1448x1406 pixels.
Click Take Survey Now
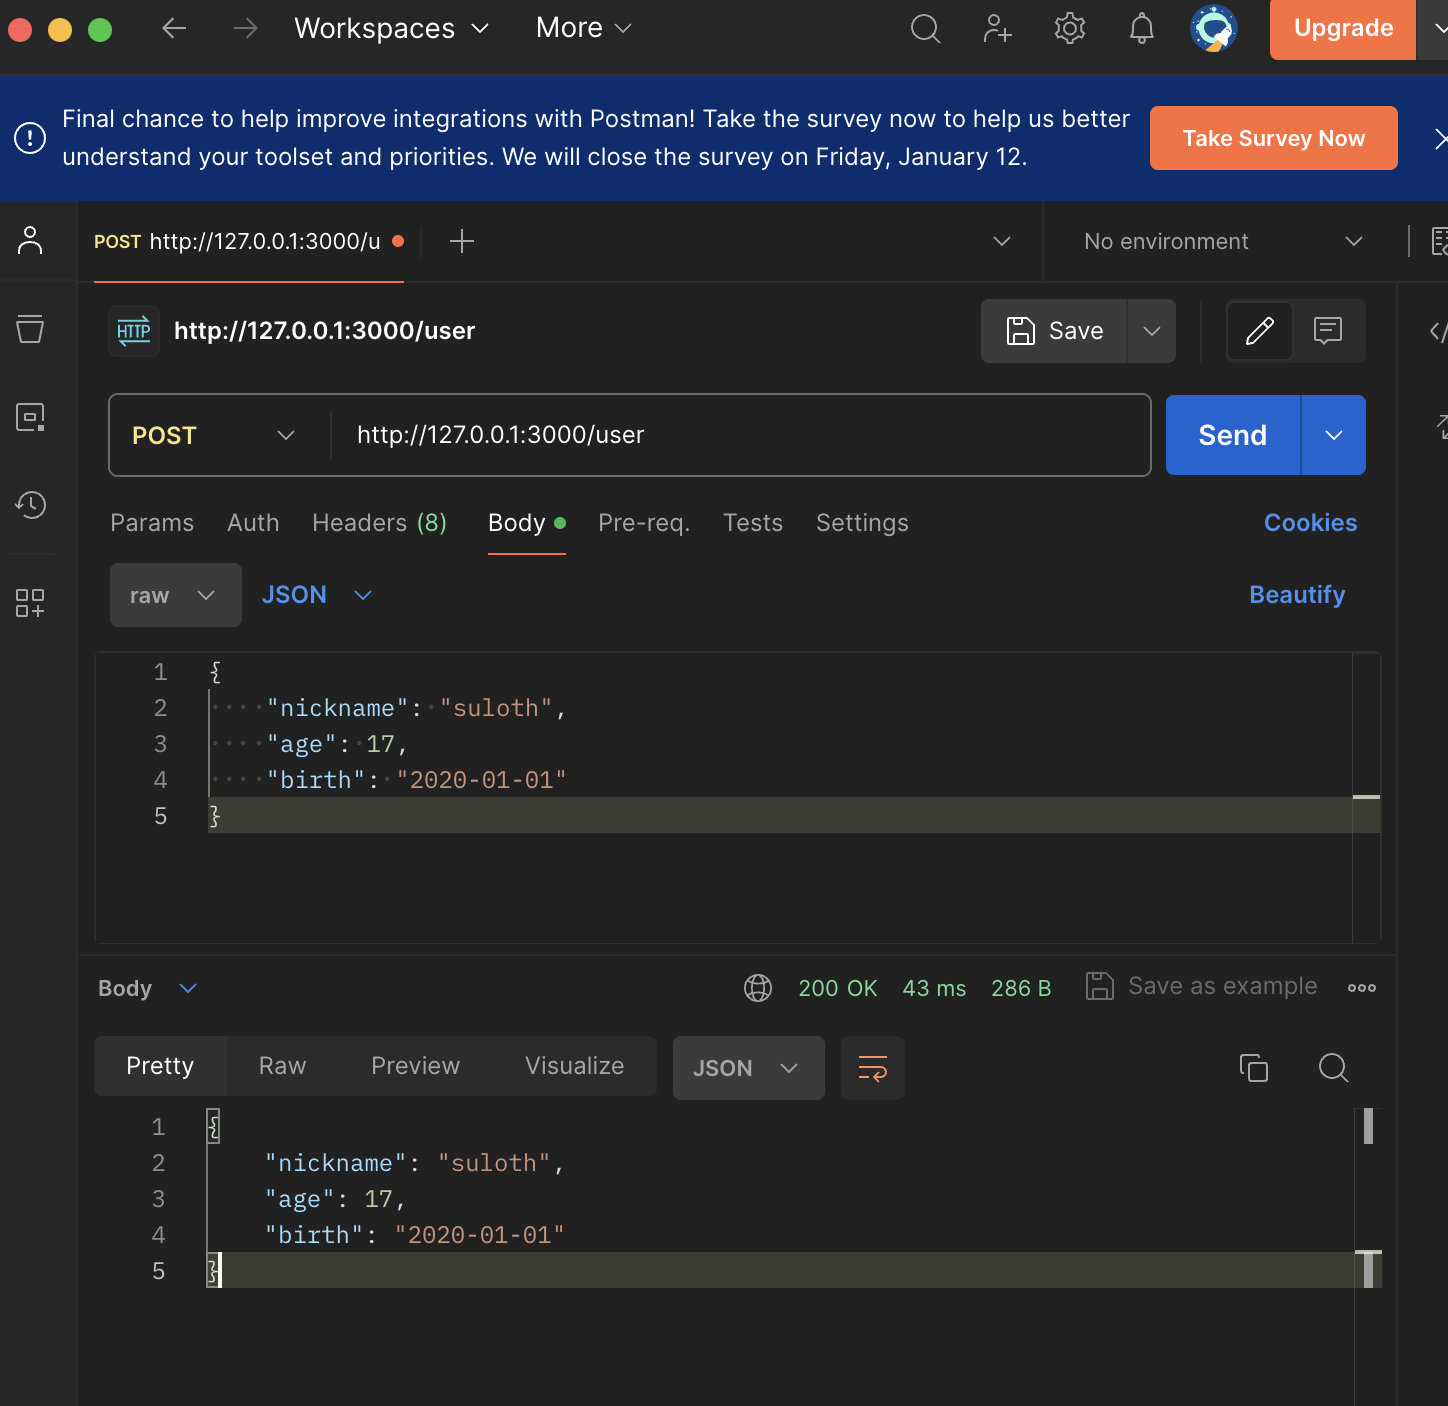(1274, 138)
